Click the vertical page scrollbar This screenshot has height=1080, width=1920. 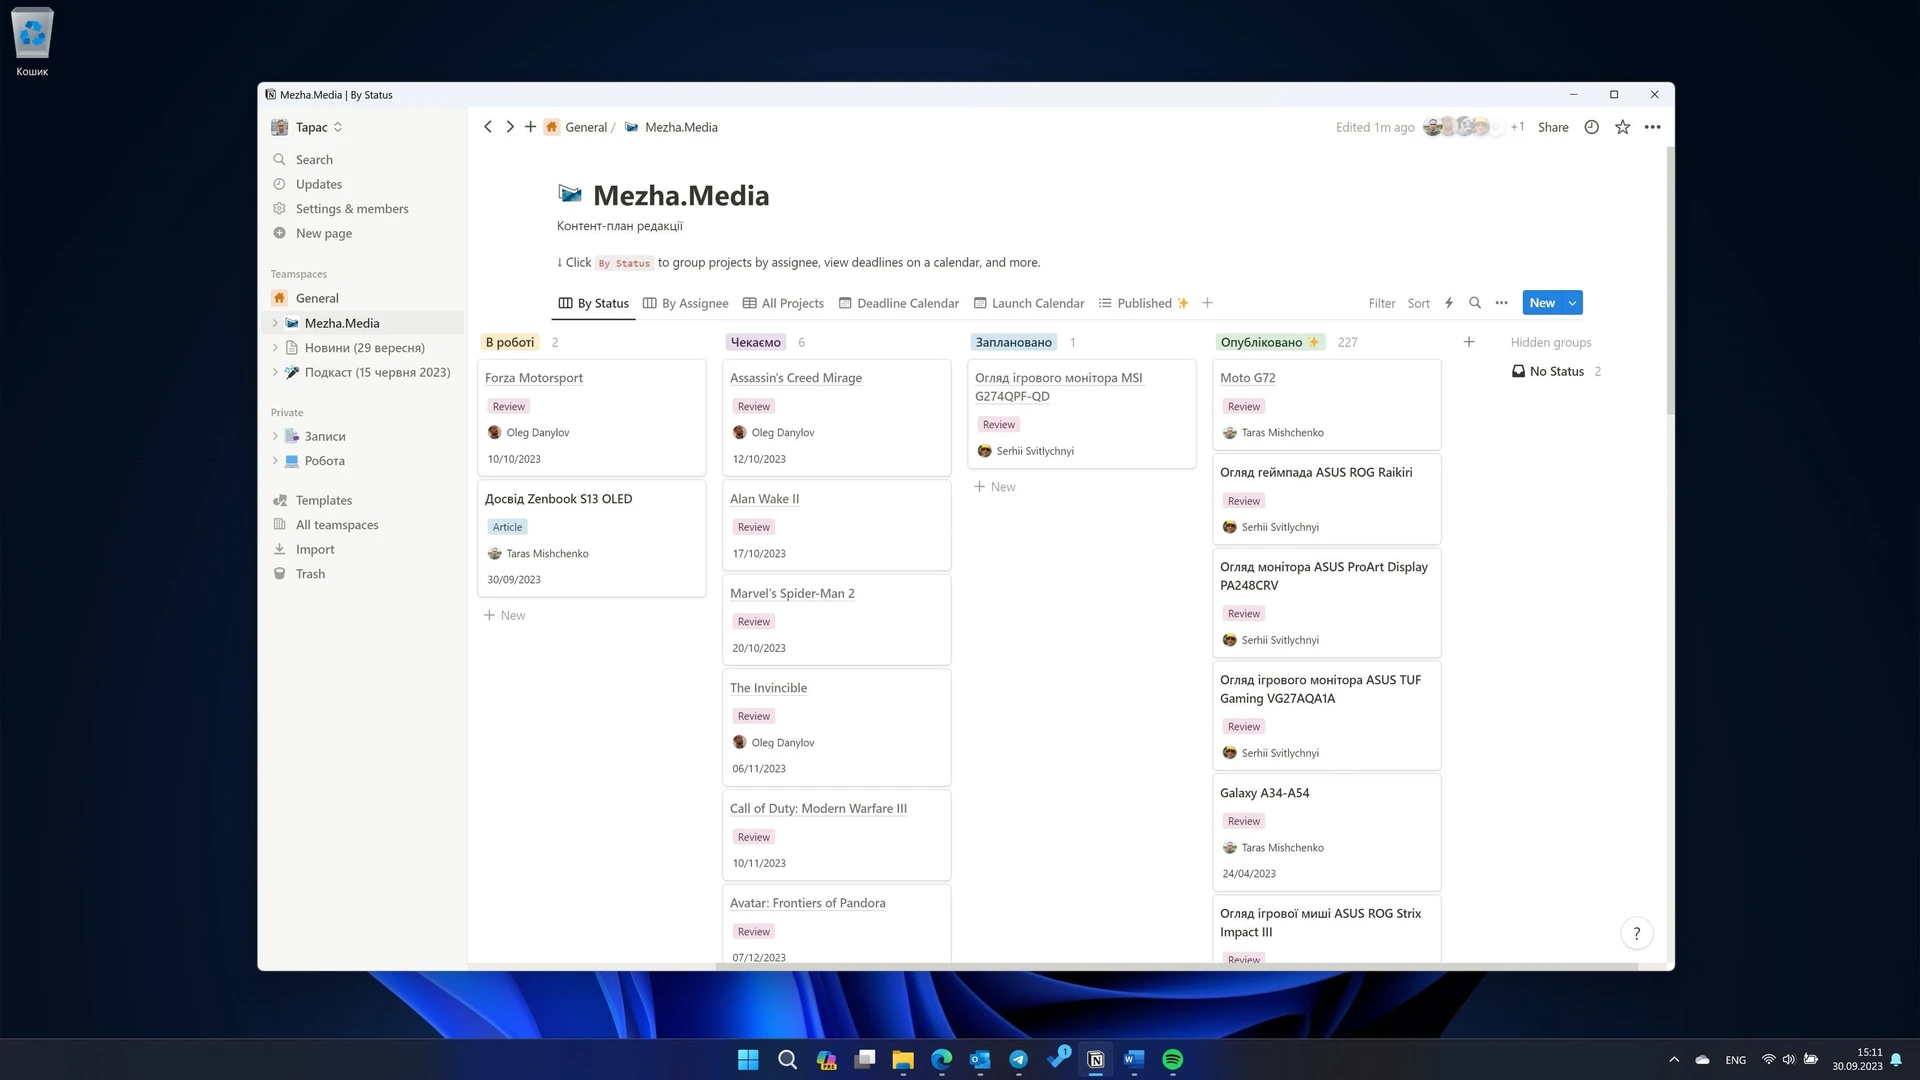1670,280
